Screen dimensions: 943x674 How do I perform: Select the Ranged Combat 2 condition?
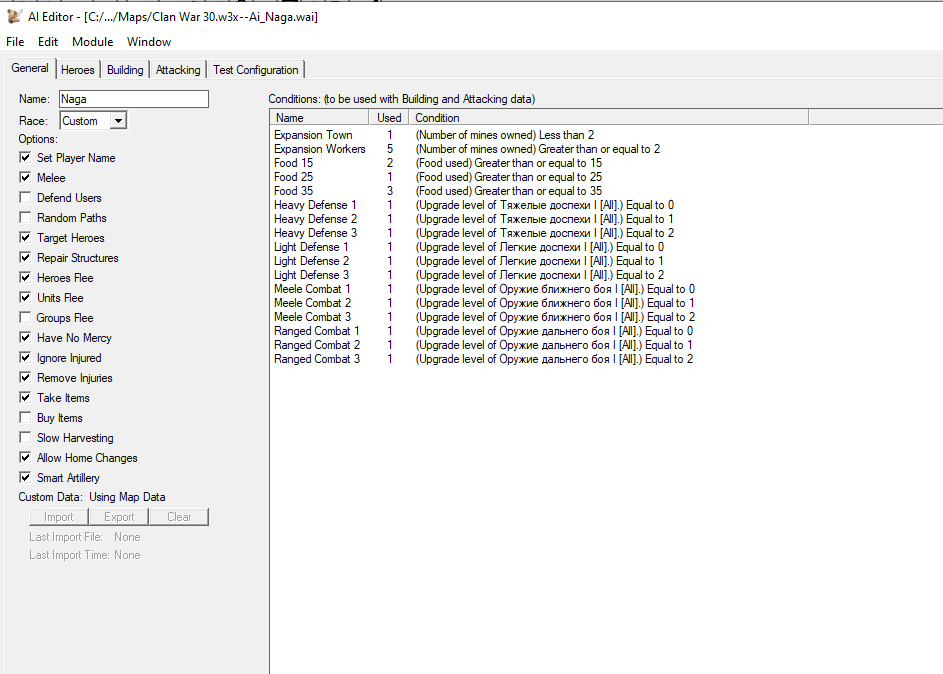[x=316, y=345]
